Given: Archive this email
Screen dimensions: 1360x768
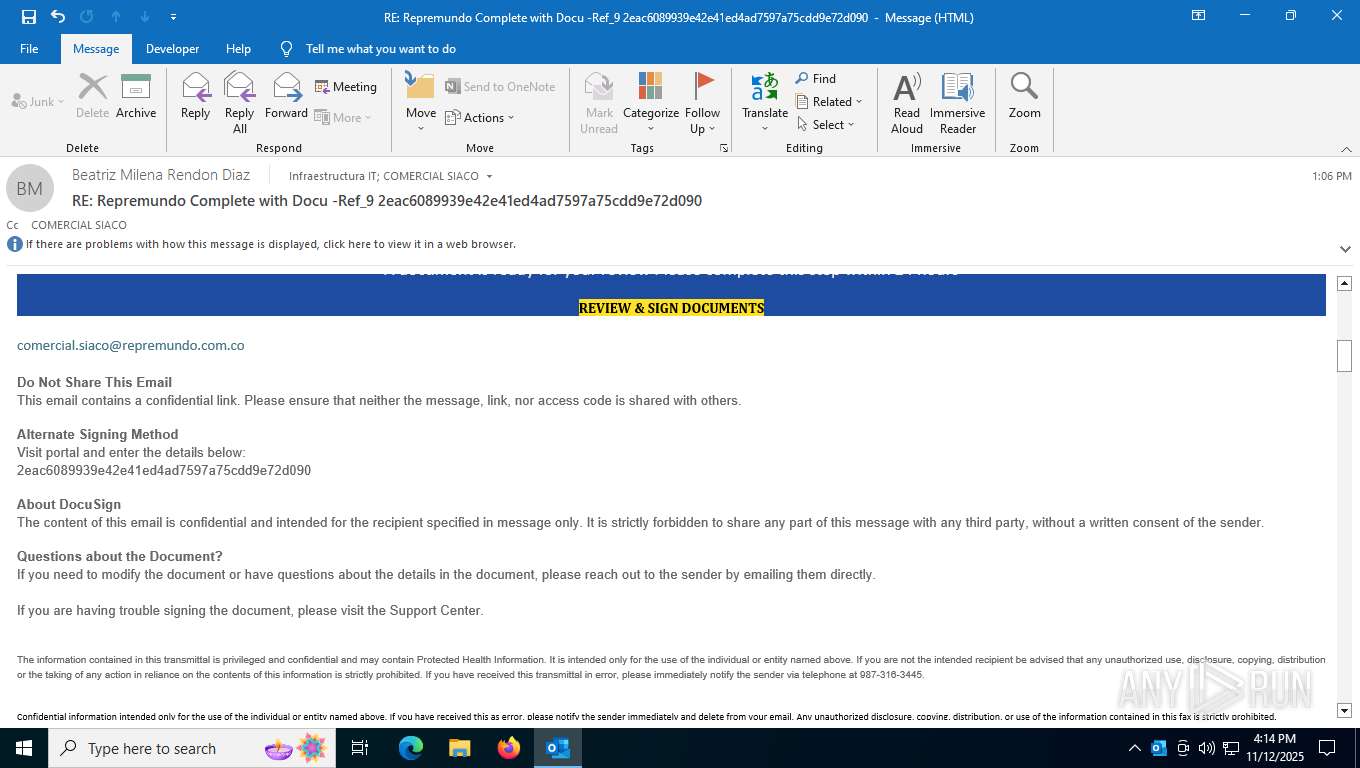Looking at the screenshot, I should pyautogui.click(x=136, y=97).
